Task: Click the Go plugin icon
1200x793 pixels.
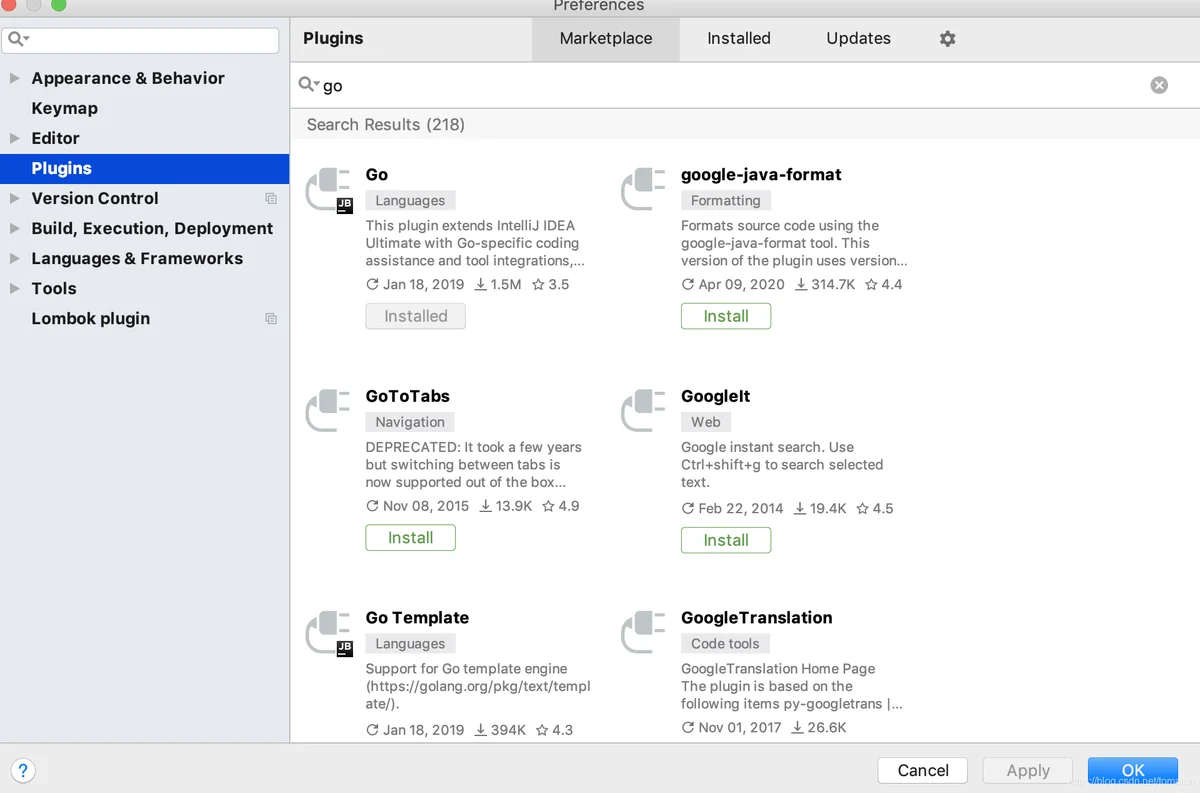Action: point(329,190)
